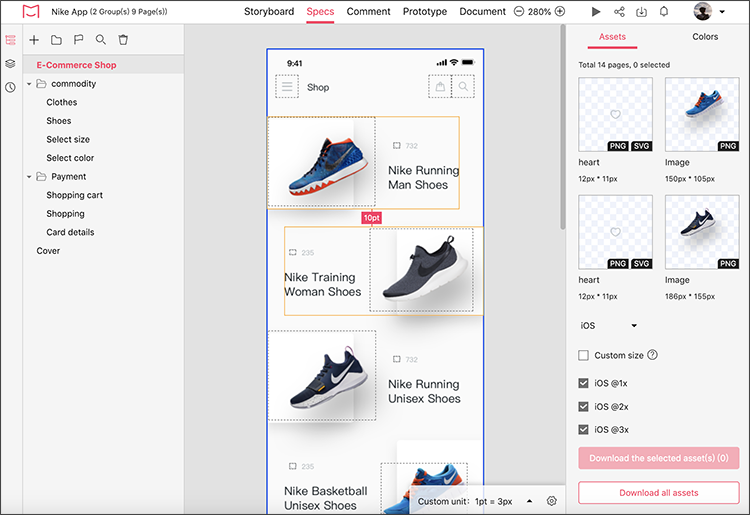Screen dimensions: 750x515
Task: Switch to the Colors panel tab
Action: [x=705, y=37]
